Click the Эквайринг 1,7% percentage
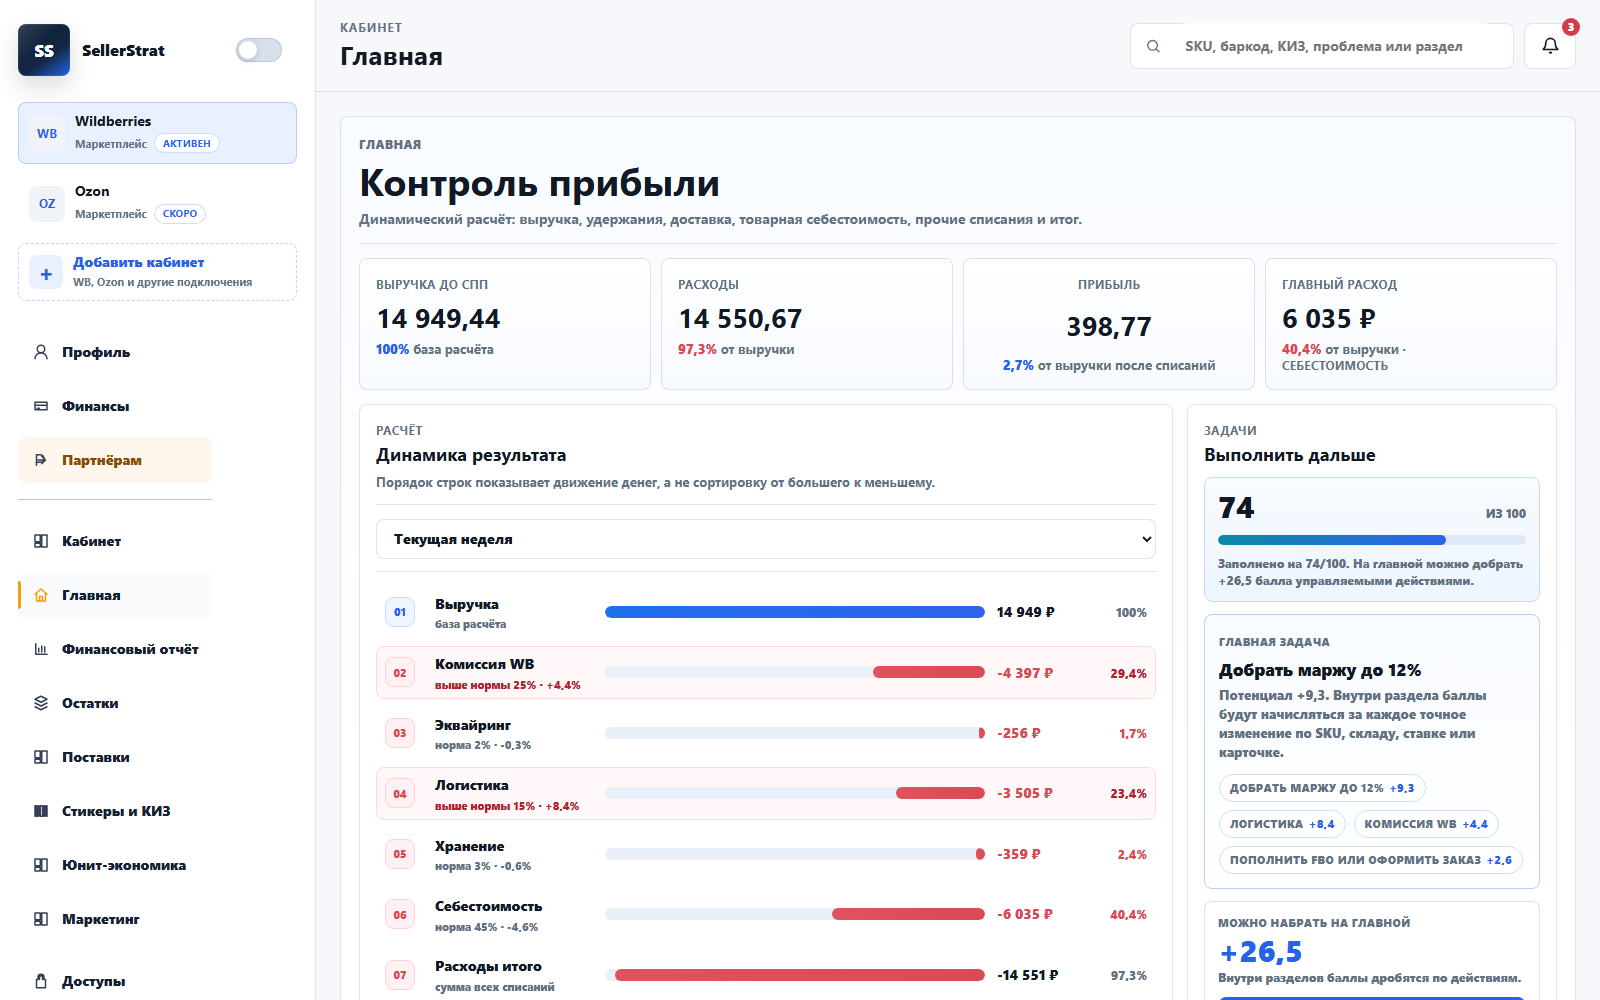This screenshot has height=1000, width=1600. [1133, 733]
